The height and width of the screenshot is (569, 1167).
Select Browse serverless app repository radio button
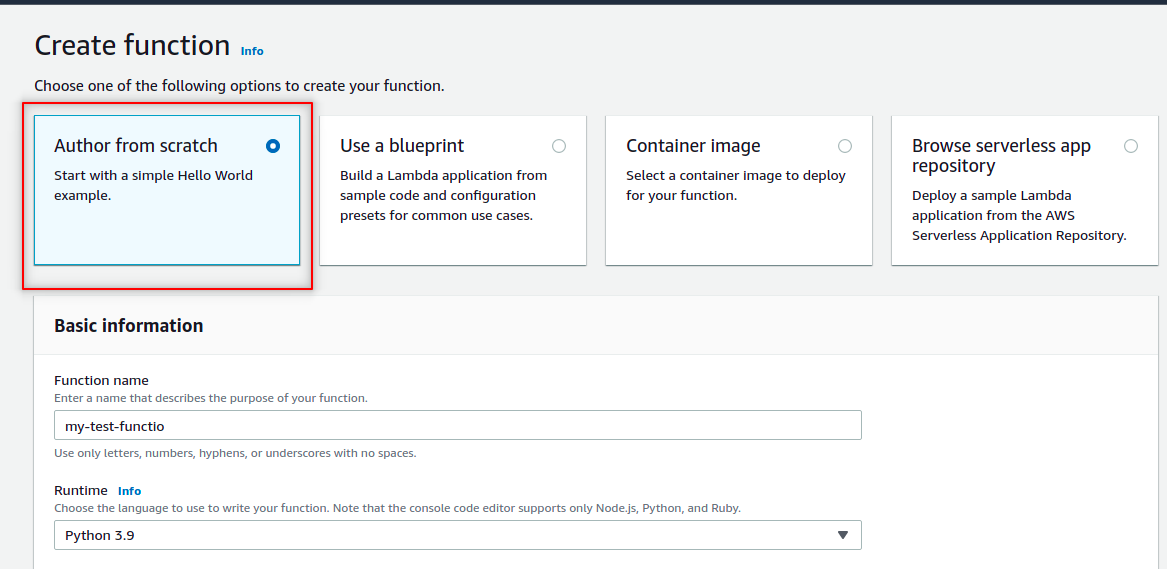click(x=1131, y=146)
